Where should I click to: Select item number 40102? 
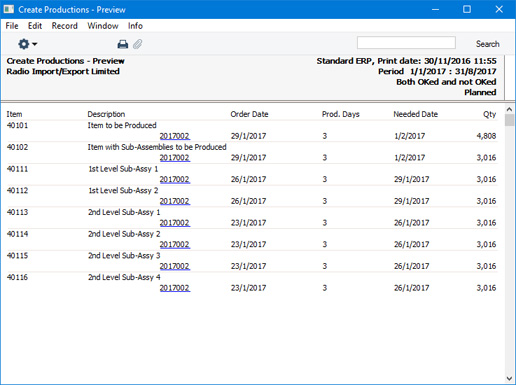tap(17, 147)
